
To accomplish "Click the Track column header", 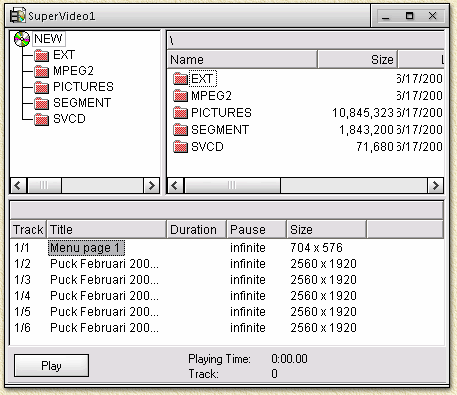I will click(x=28, y=230).
